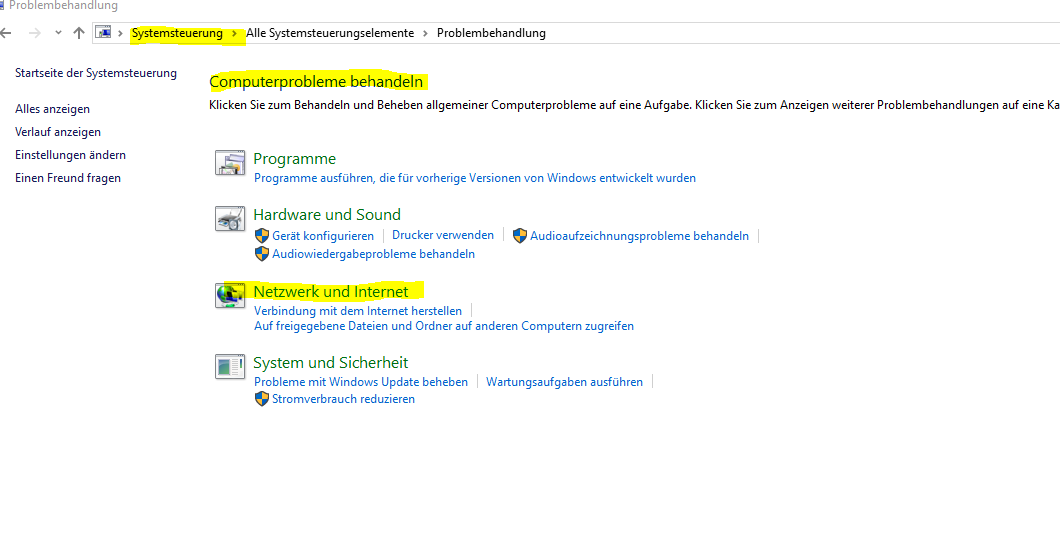
Task: Open the Netzwerk und Internet heading
Action: pyautogui.click(x=331, y=292)
